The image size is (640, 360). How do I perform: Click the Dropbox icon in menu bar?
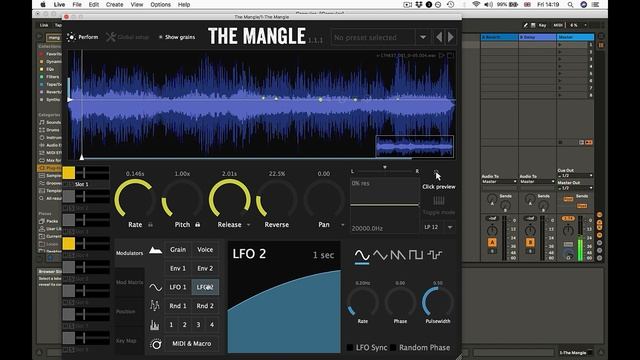click(419, 4)
